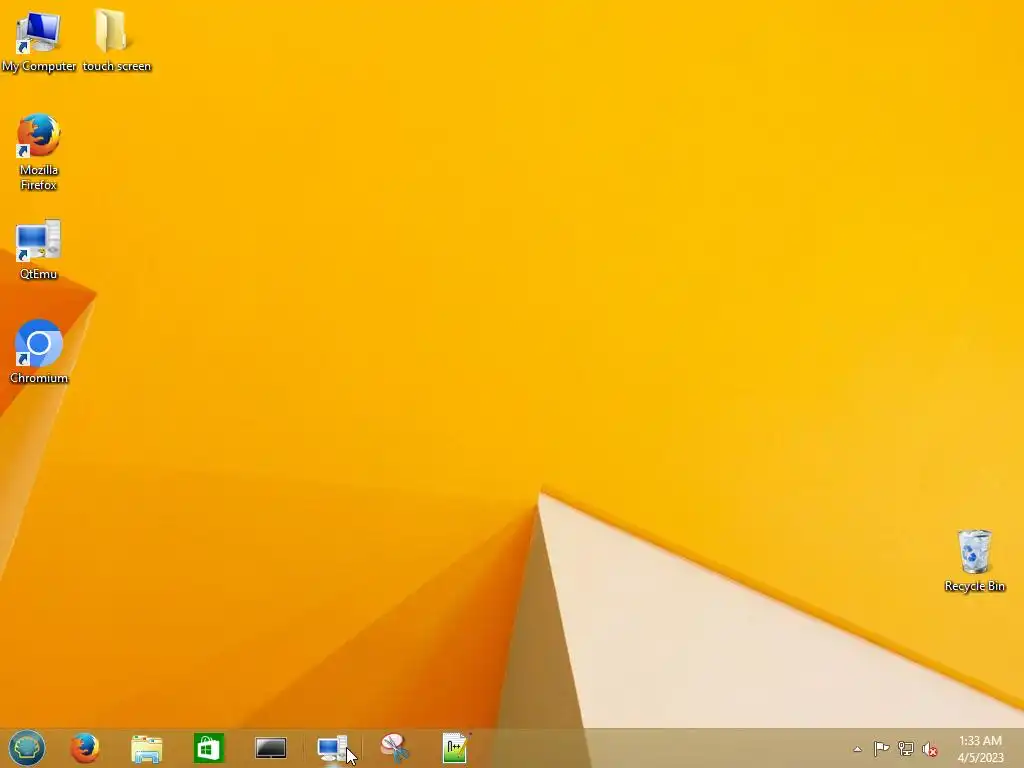Select the My Computer desktop shortcut
This screenshot has width=1024, height=768.
pyautogui.click(x=39, y=40)
